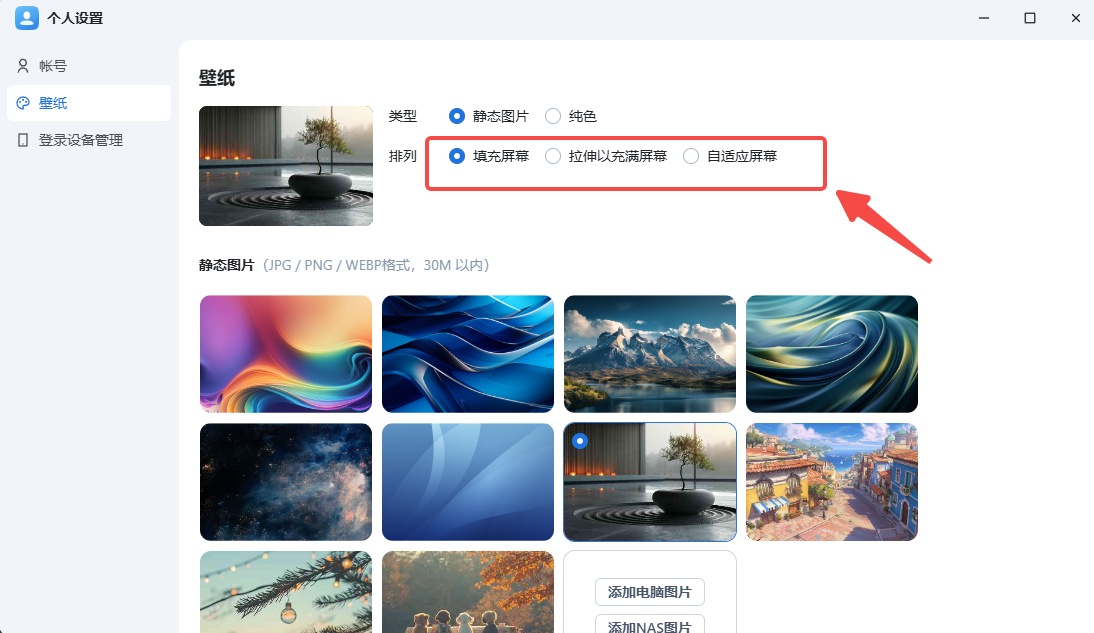This screenshot has width=1094, height=633.
Task: Select 静态图片 wallpaper type
Action: click(x=457, y=117)
